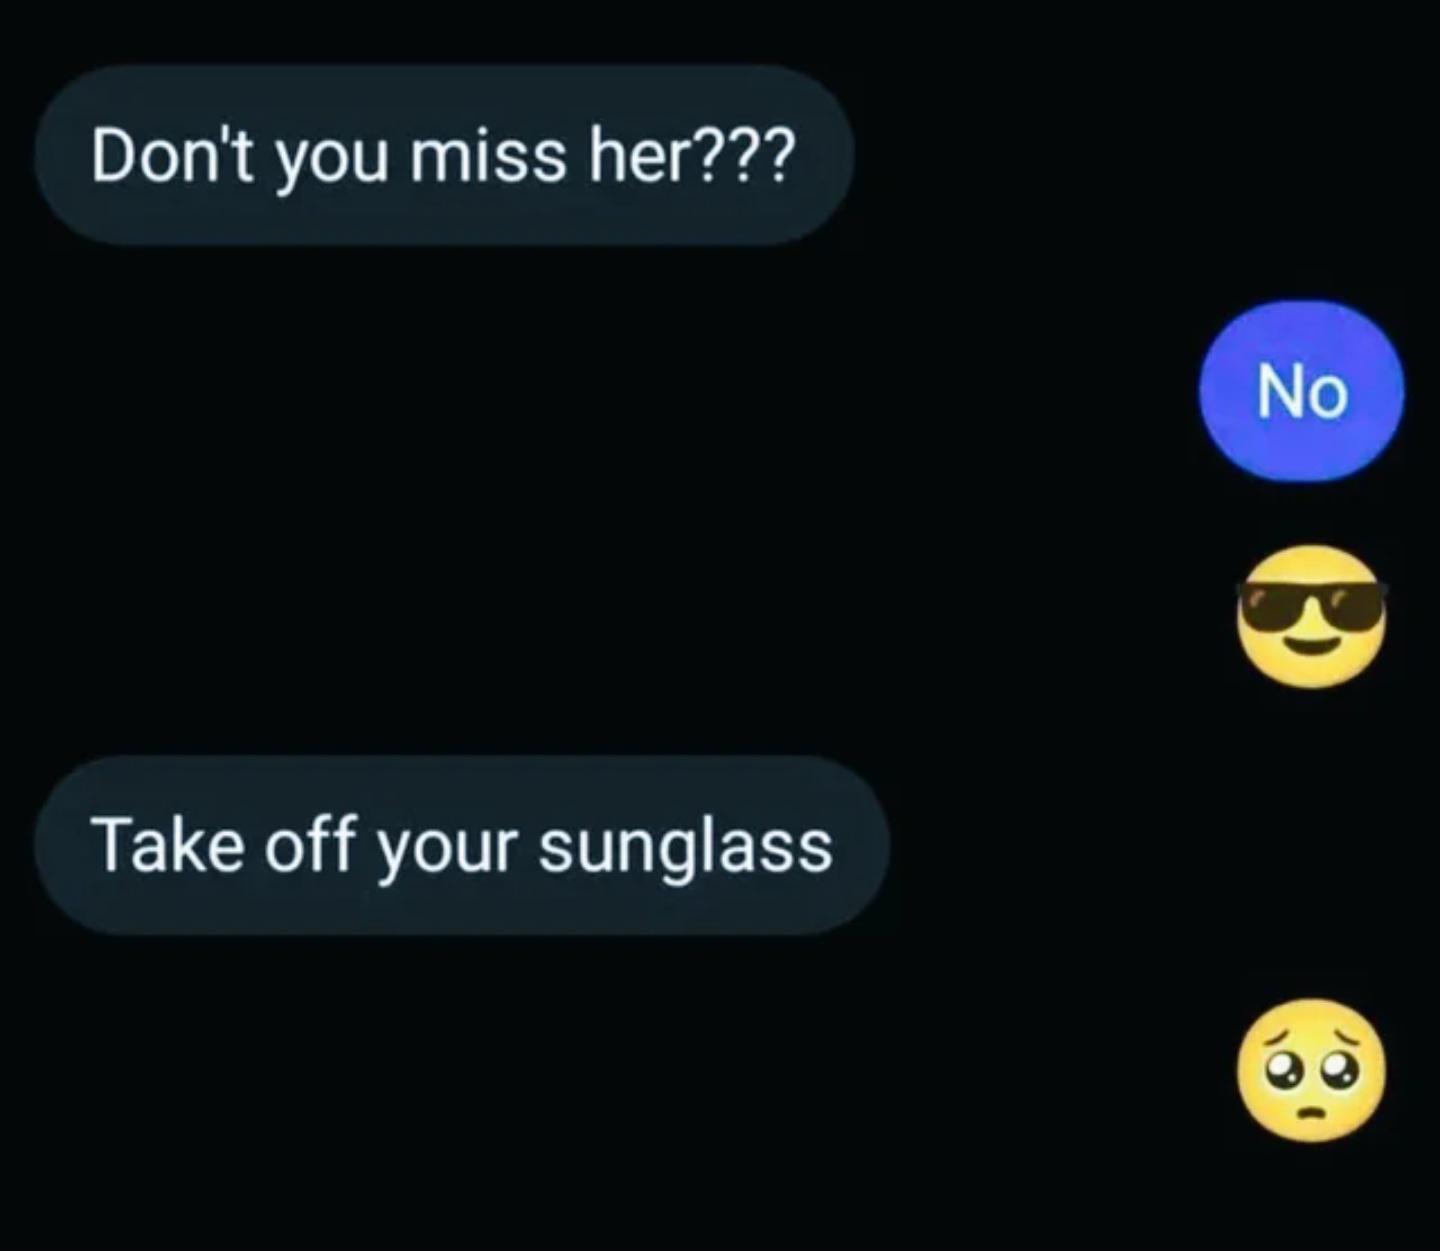Click the teary eyes of the pleading emoji
1440x1251 pixels.
1311,1071
